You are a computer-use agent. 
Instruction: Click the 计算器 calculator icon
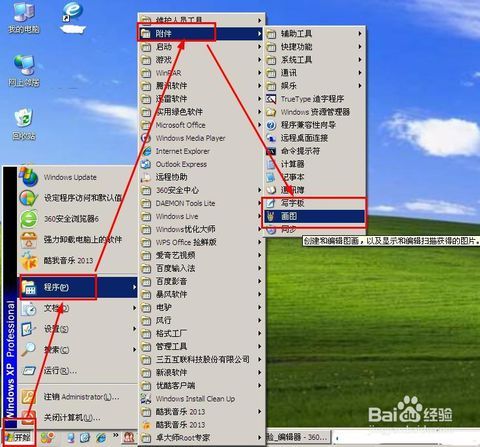271,164
